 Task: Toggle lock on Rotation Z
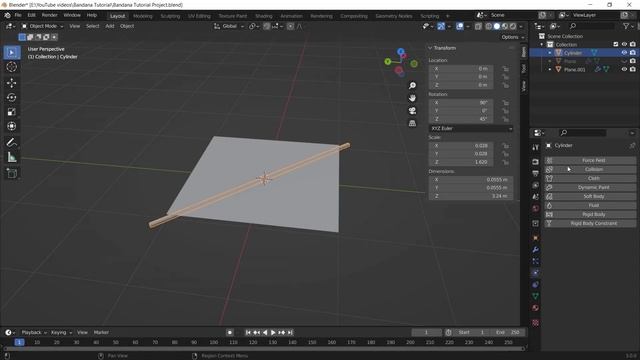pos(505,119)
